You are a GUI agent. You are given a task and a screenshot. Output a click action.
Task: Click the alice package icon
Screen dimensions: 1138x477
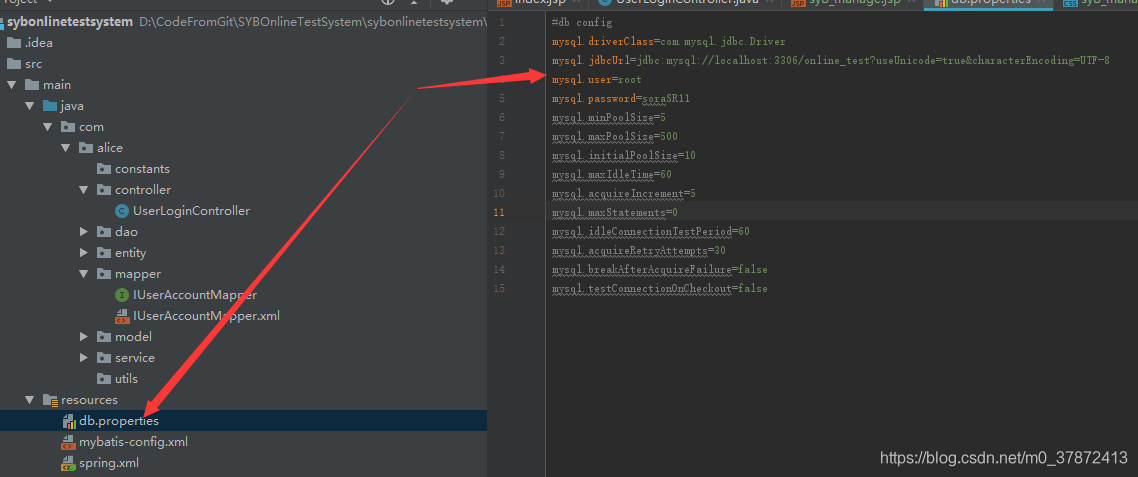pyautogui.click(x=86, y=148)
